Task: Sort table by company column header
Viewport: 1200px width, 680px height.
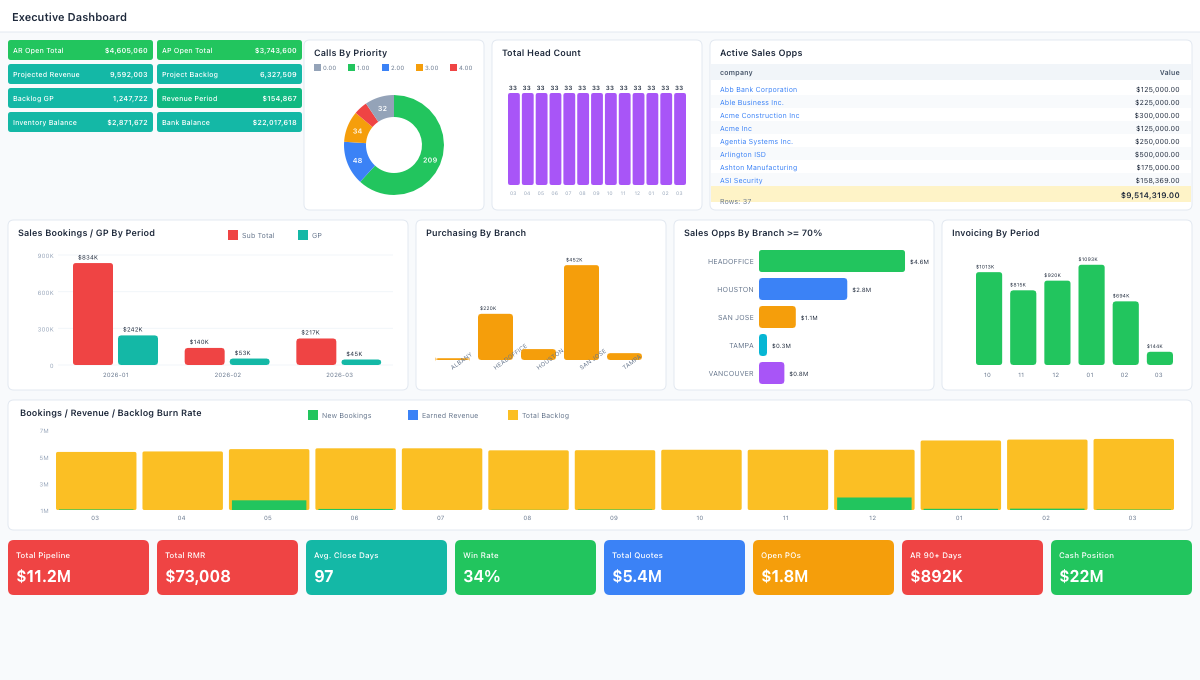Action: click(x=736, y=72)
